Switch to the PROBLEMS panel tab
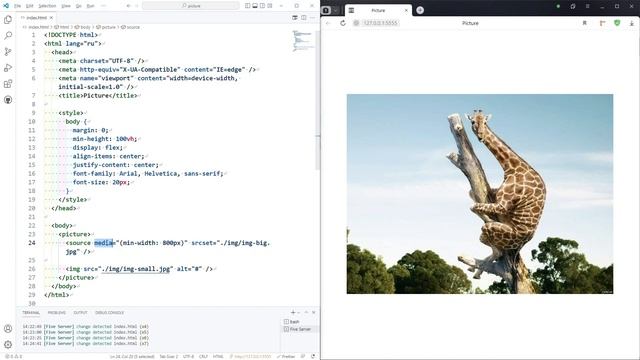 pyautogui.click(x=57, y=313)
